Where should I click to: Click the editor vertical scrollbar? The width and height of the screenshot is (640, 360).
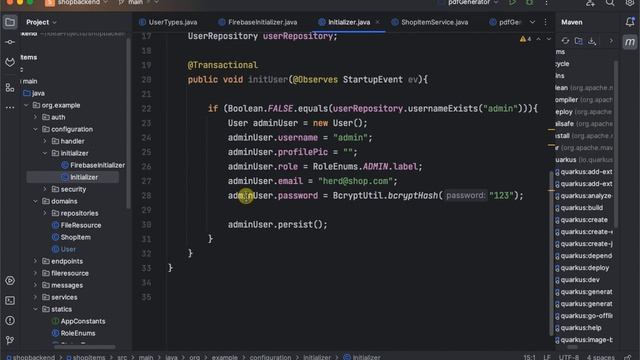[x=551, y=253]
